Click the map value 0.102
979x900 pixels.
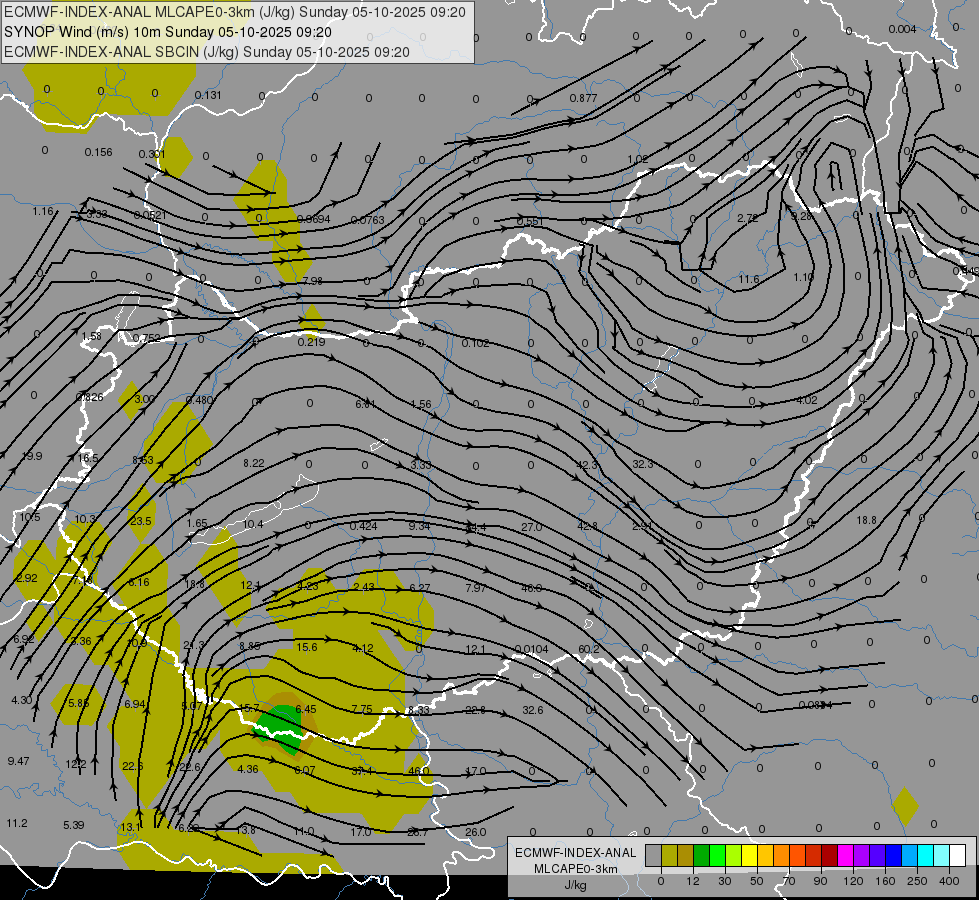click(x=476, y=343)
